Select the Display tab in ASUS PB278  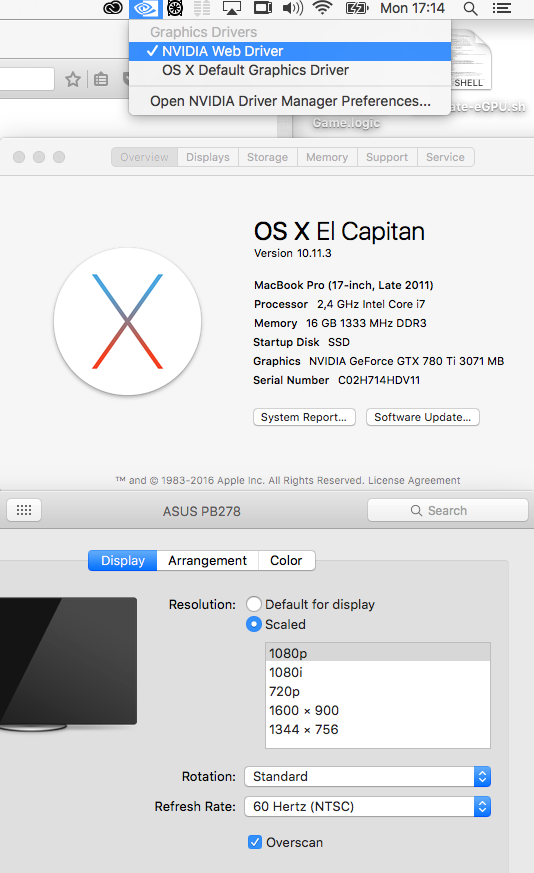pos(123,561)
